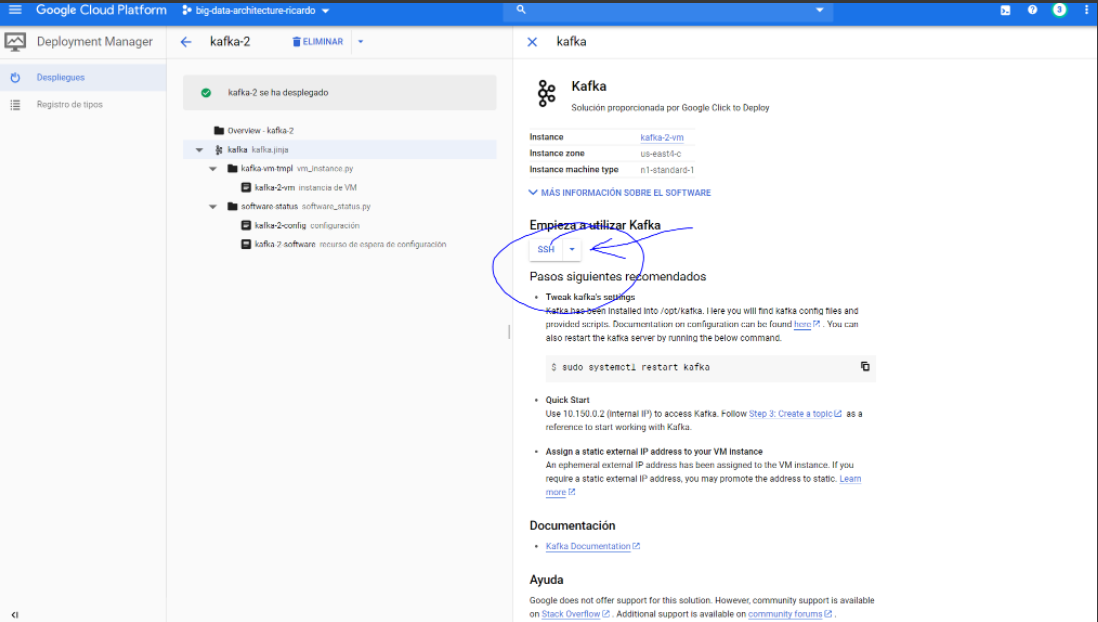
Task: Open the project selector big-data-architecture-ricardo
Action: (256, 10)
